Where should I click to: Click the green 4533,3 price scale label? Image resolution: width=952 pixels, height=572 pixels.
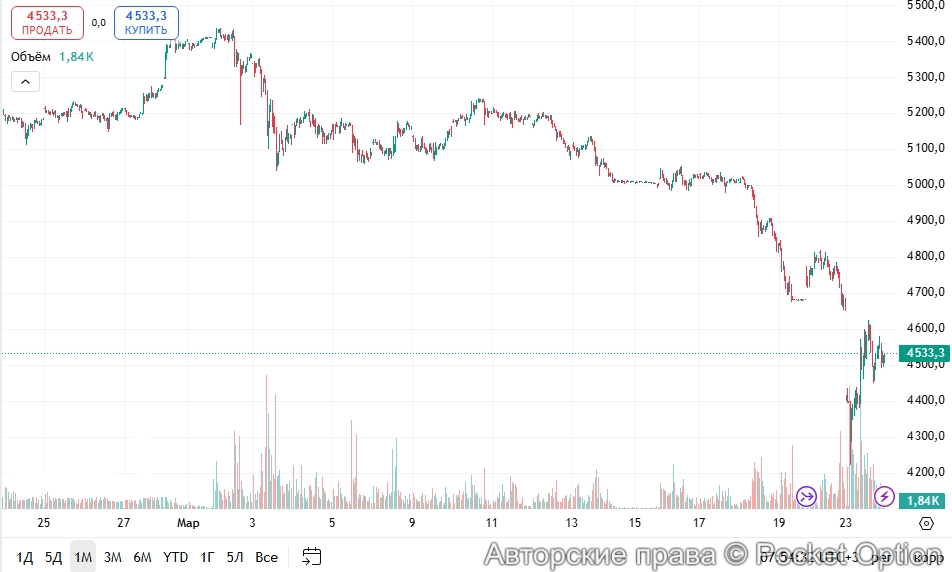(x=922, y=353)
